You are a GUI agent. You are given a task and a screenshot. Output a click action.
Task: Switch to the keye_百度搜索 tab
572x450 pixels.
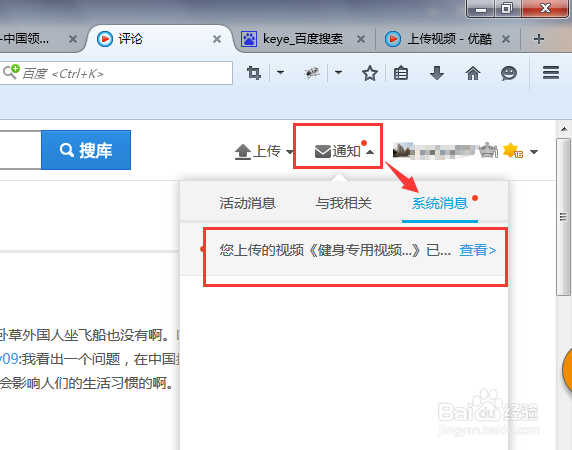tap(303, 39)
